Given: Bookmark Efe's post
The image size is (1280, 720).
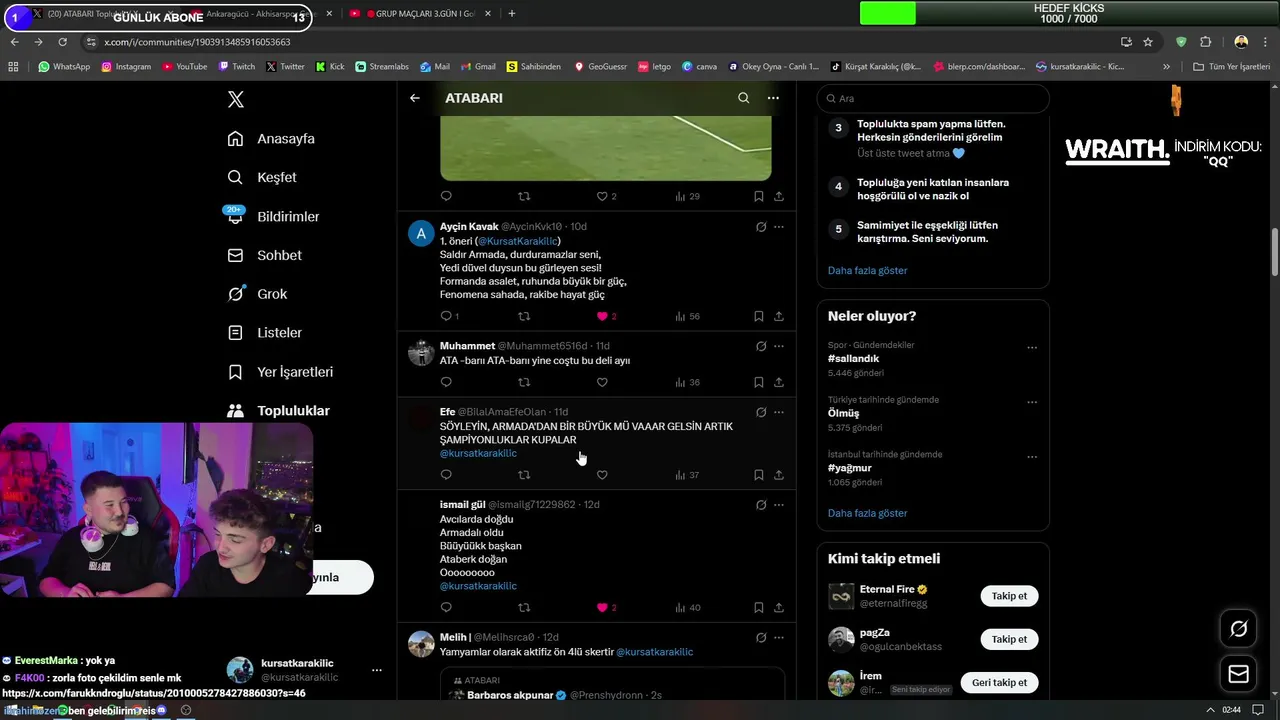Looking at the screenshot, I should click(x=759, y=475).
